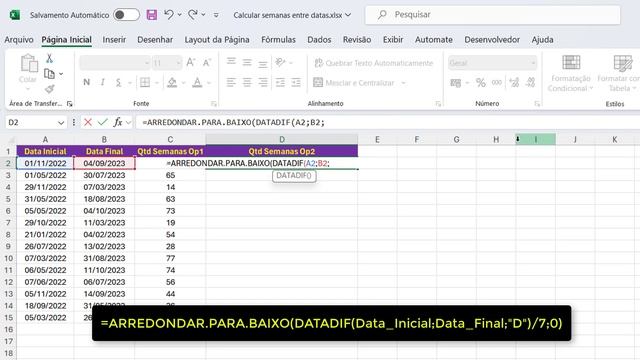Click Decrease Indent icon
Viewport: 640px width, 360px height.
280,82
